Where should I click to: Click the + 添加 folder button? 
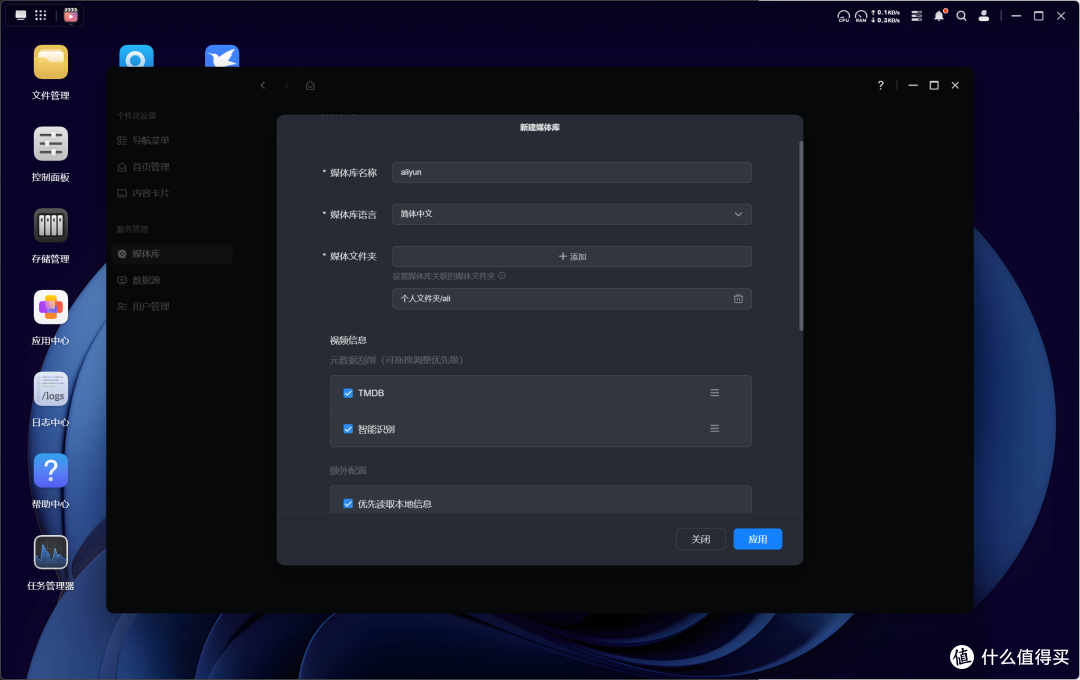coord(572,256)
